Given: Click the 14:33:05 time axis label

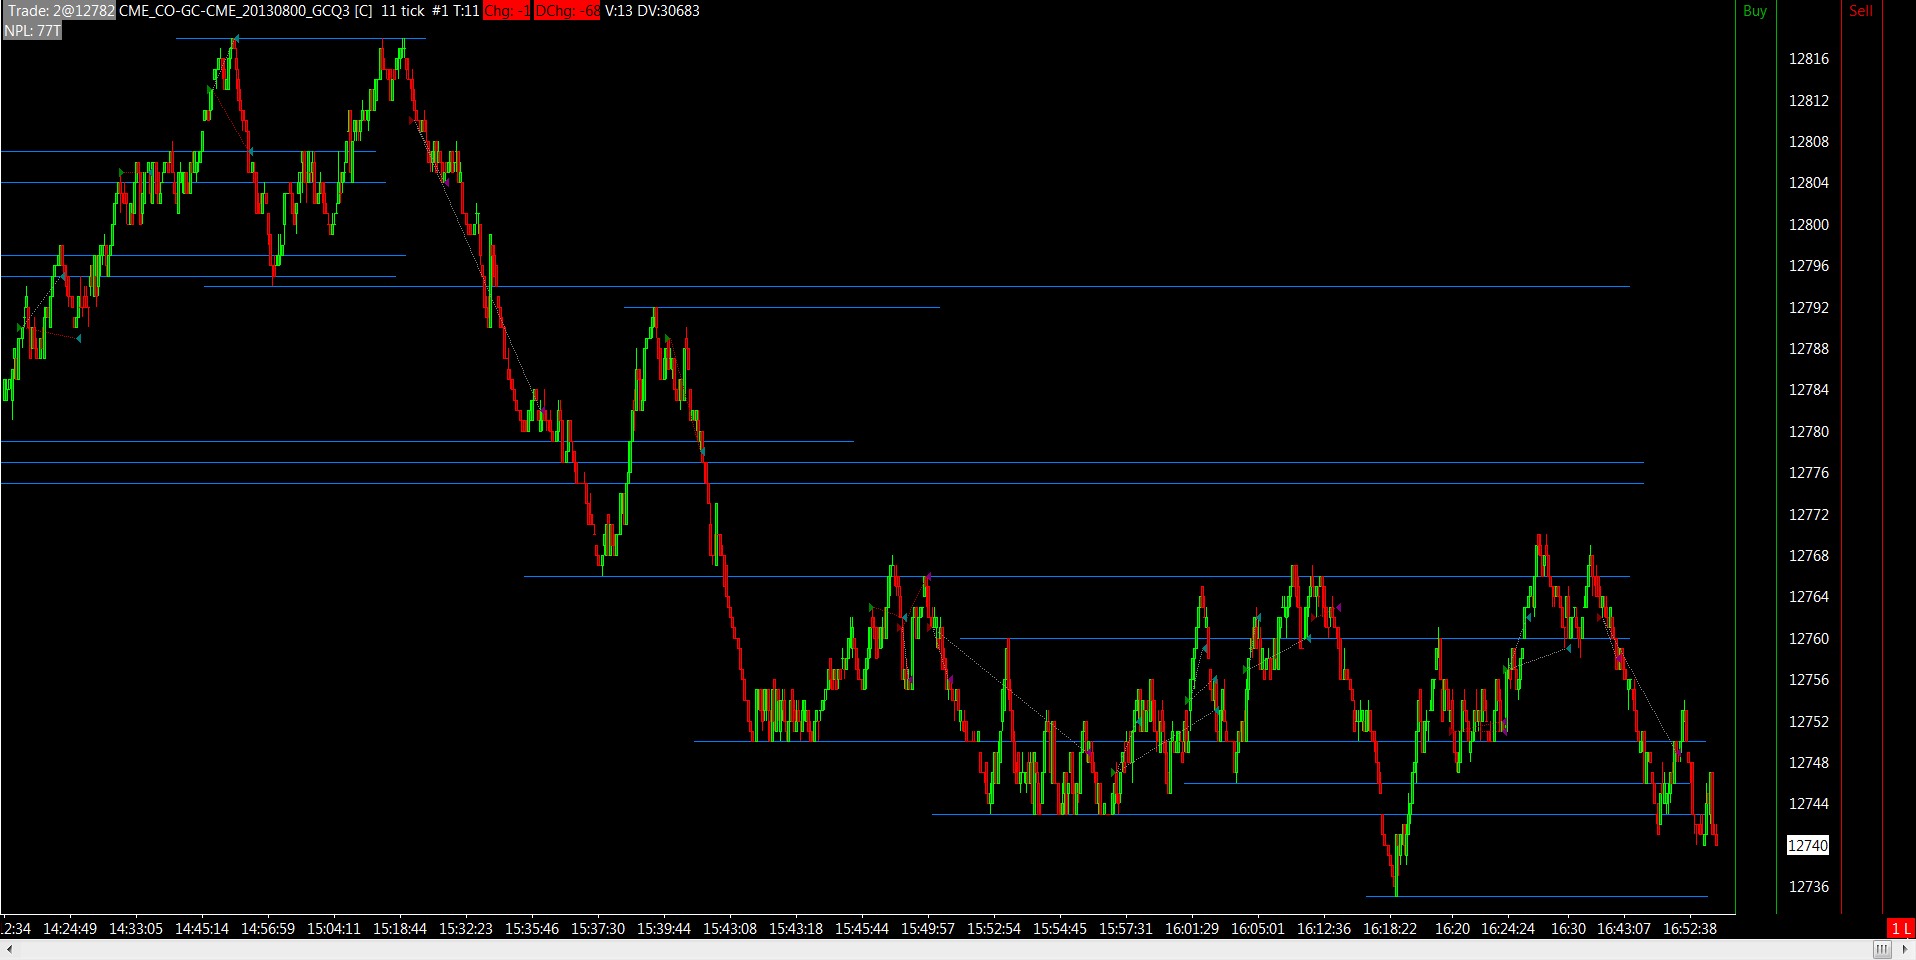Looking at the screenshot, I should (x=136, y=929).
